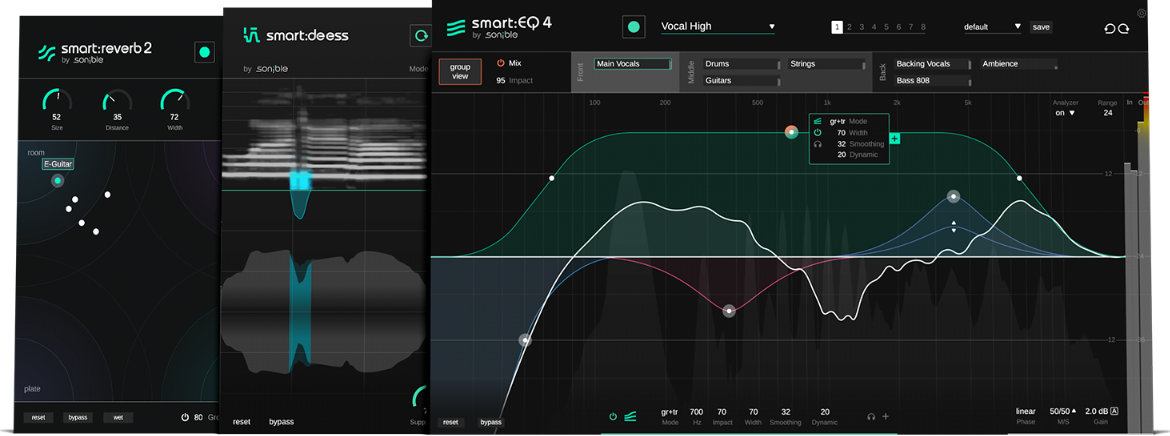Toggle the Mix power button
1170x436 pixels.
pyautogui.click(x=501, y=63)
